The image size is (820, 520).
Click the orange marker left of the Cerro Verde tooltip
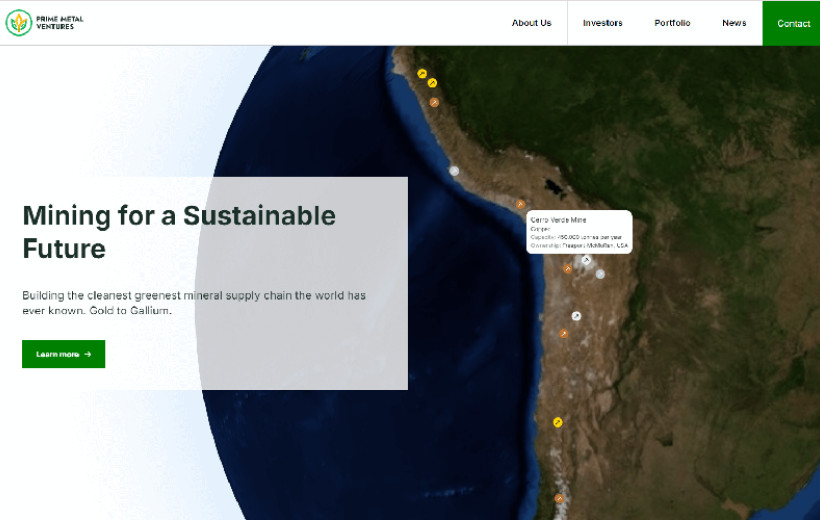click(x=520, y=204)
